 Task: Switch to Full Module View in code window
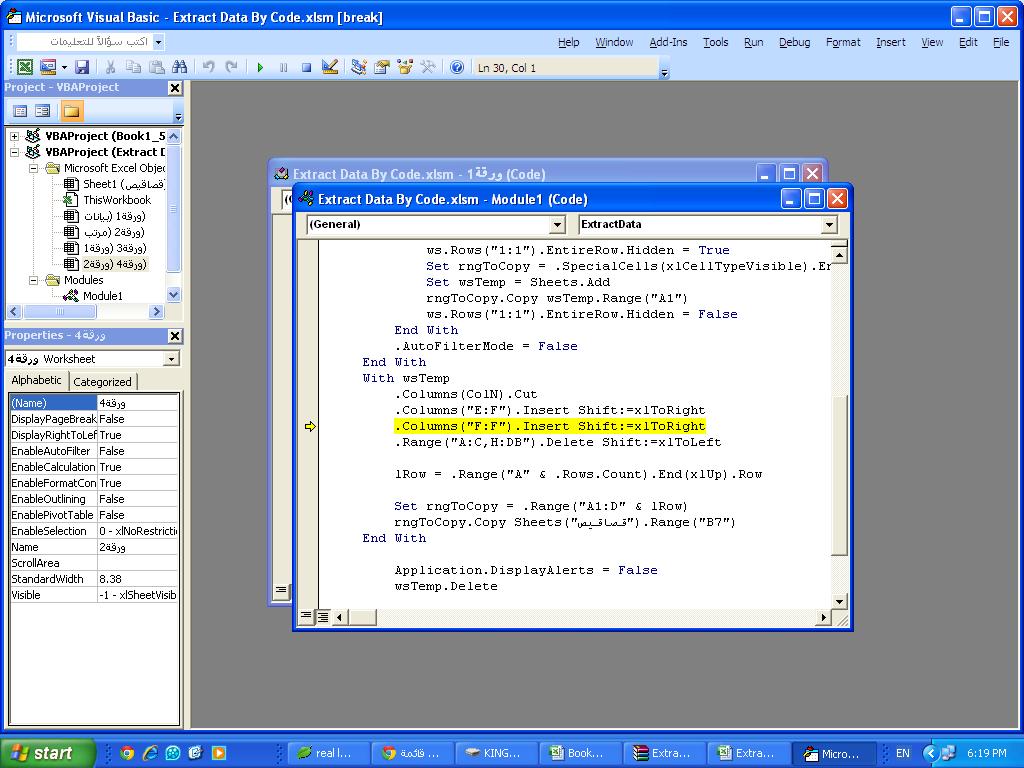tap(323, 616)
